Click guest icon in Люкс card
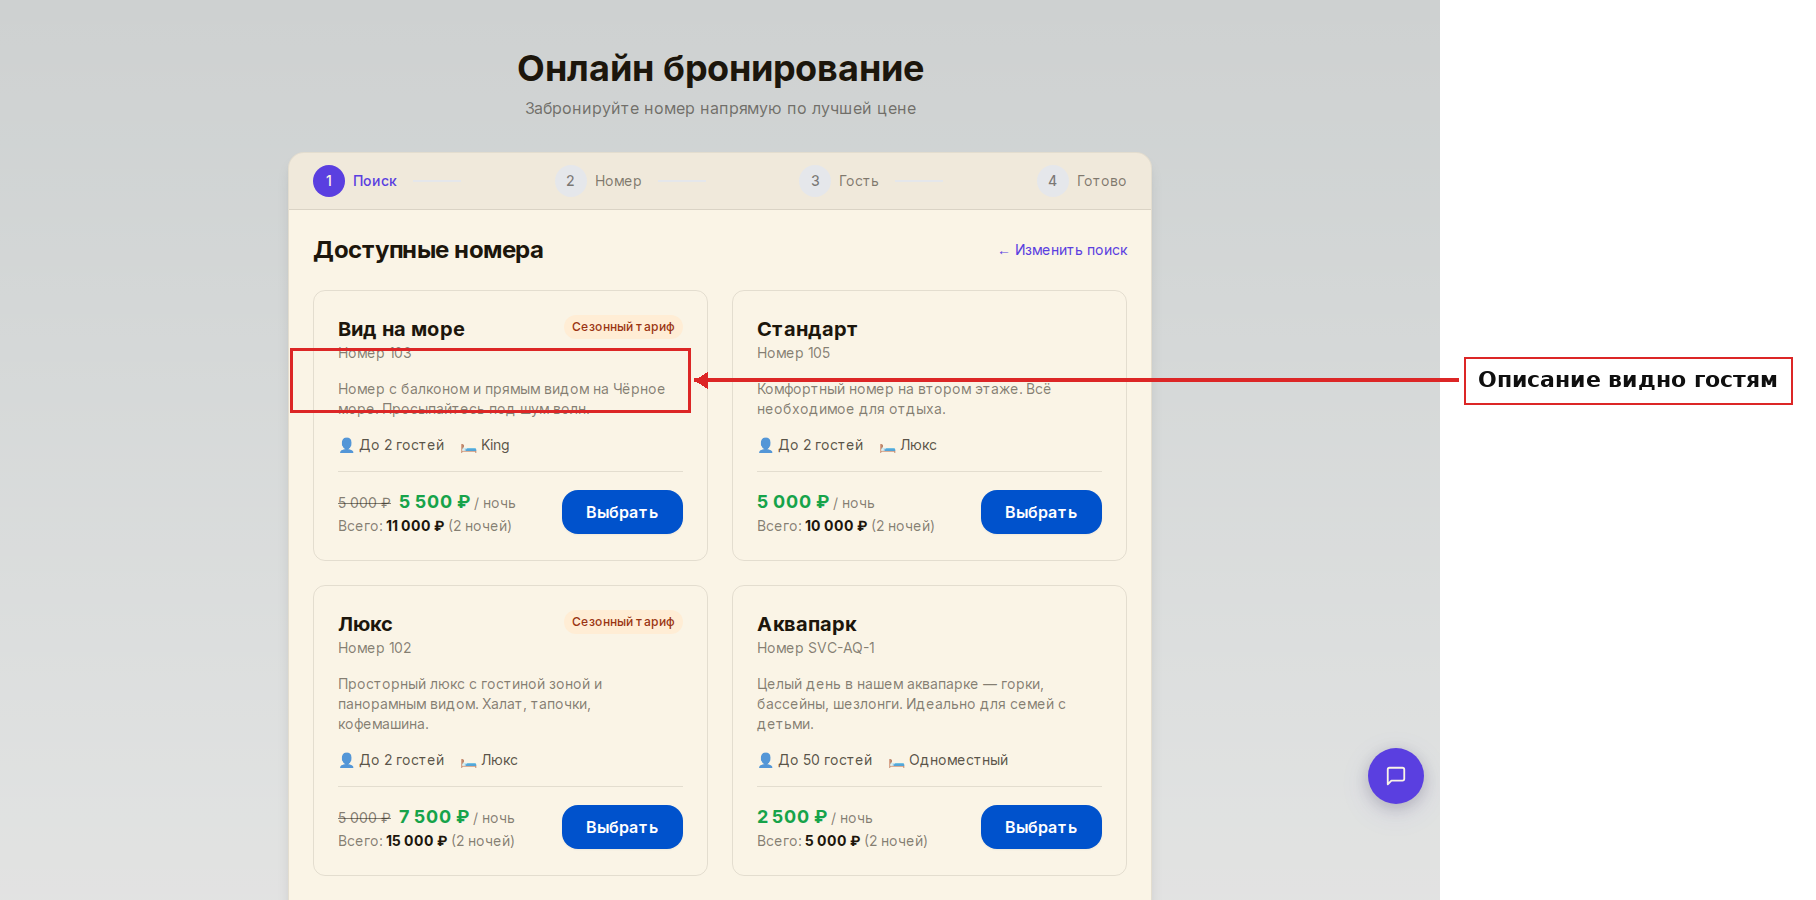 point(346,760)
